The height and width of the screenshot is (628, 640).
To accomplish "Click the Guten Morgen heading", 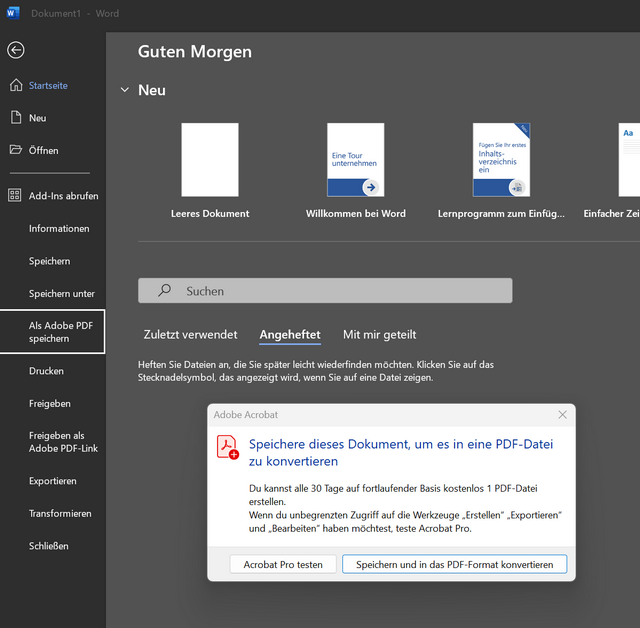I will tap(195, 52).
